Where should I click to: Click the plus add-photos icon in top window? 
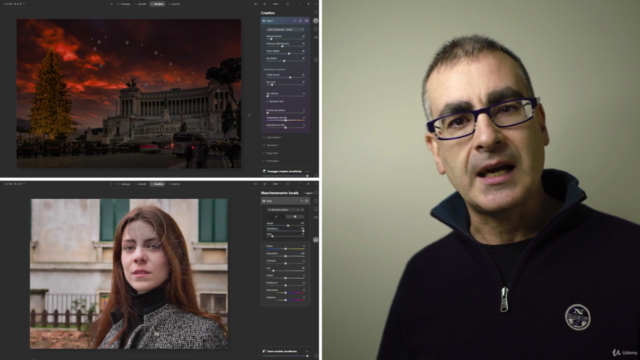pyautogui.click(x=111, y=4)
